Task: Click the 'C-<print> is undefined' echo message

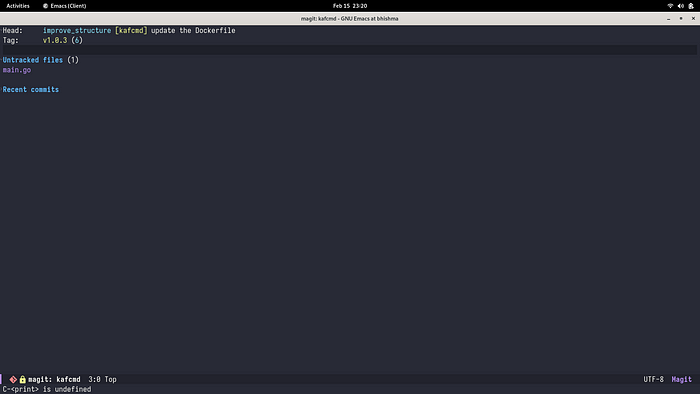Action: pos(47,389)
